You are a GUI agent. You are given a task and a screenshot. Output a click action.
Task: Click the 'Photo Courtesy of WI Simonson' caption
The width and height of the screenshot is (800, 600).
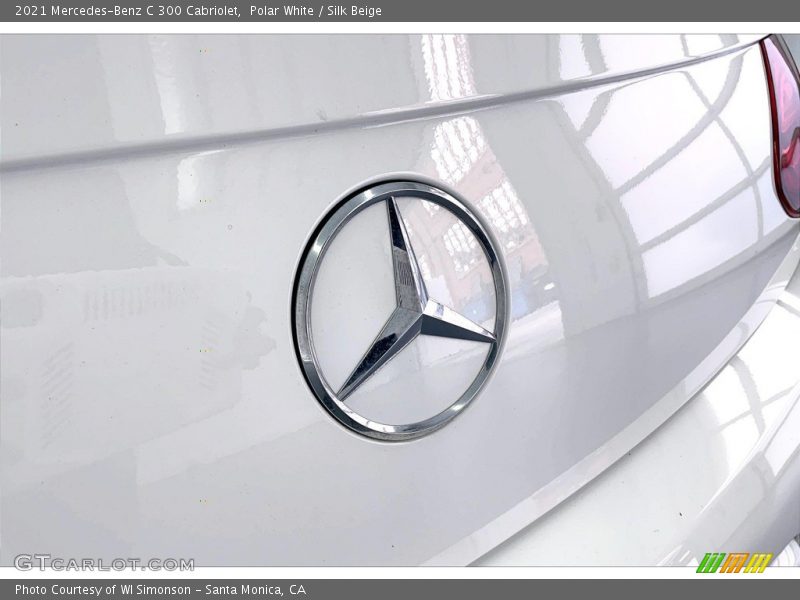161,590
